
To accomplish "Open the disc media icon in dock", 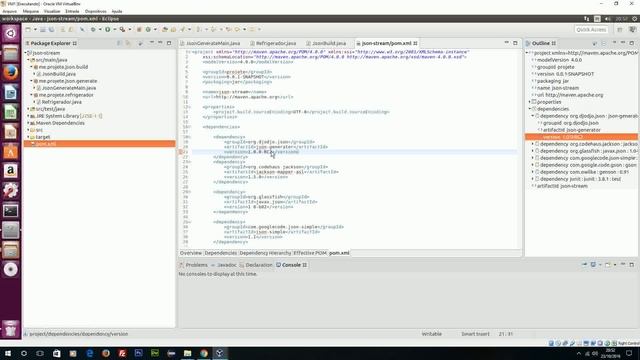I will click(11, 269).
